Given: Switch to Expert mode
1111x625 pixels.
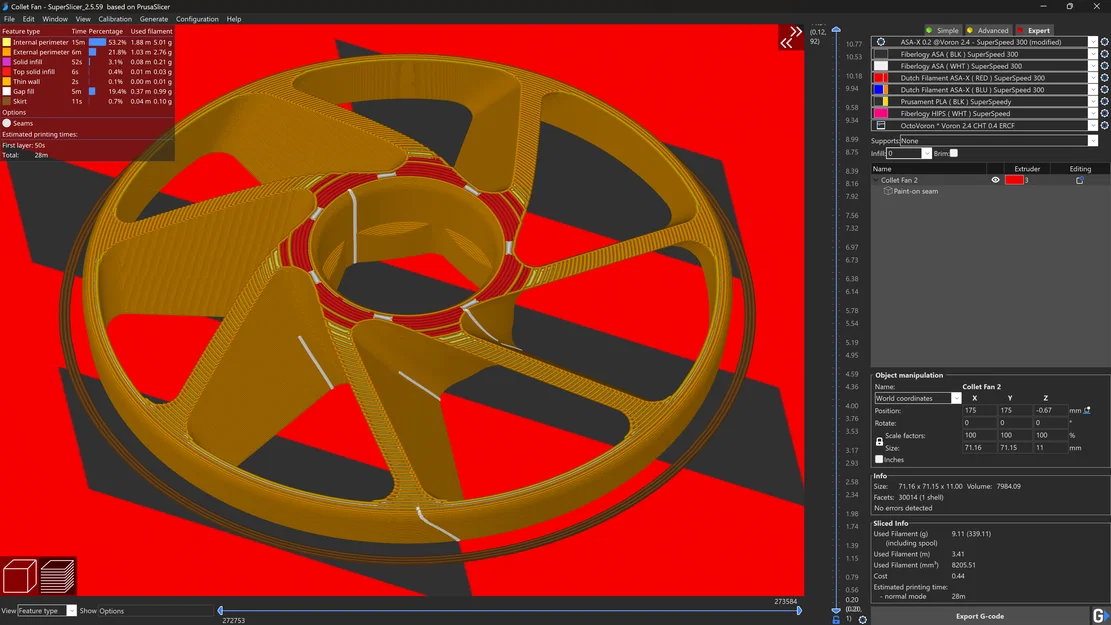Looking at the screenshot, I should pyautogui.click(x=1034, y=30).
